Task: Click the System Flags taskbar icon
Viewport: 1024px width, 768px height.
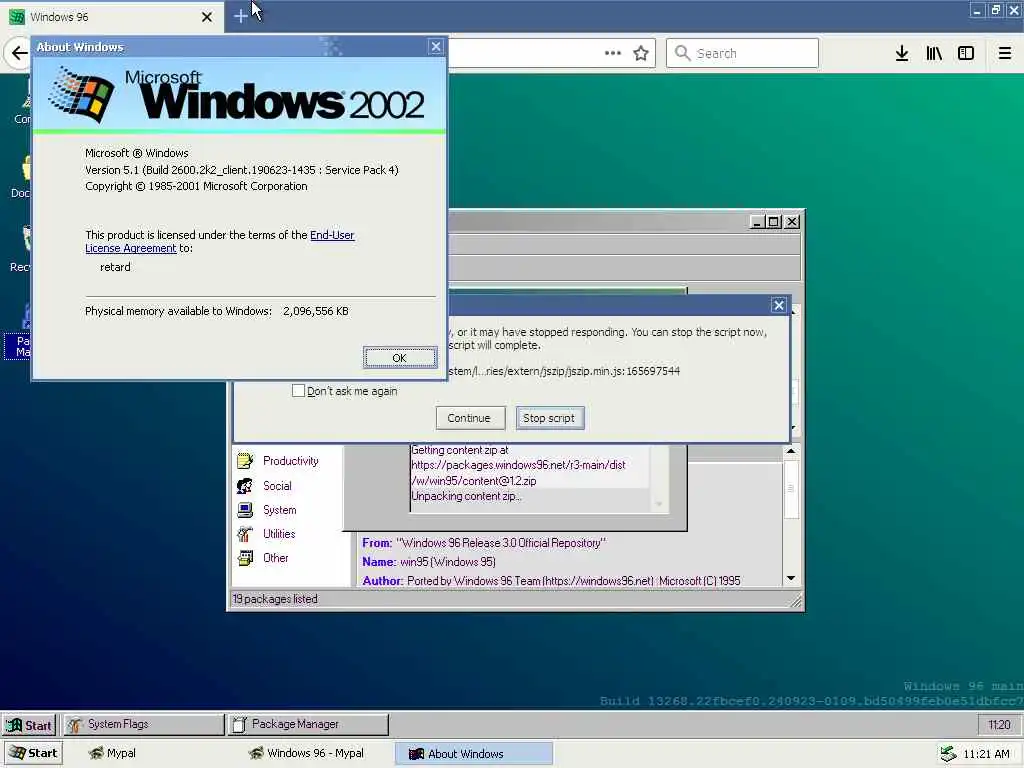Action: [x=75, y=724]
